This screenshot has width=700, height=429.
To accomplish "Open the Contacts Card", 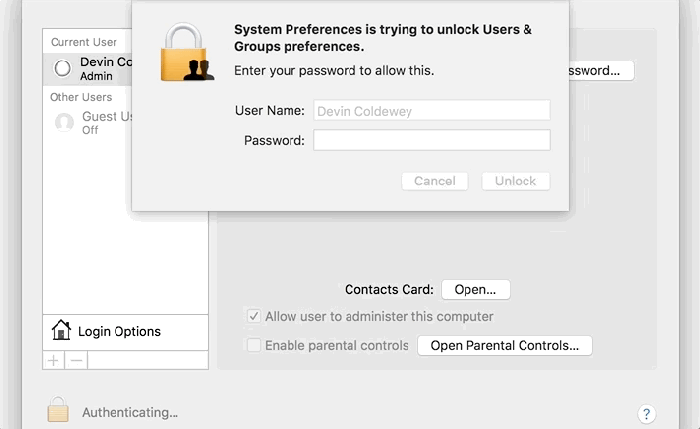I will pos(475,289).
